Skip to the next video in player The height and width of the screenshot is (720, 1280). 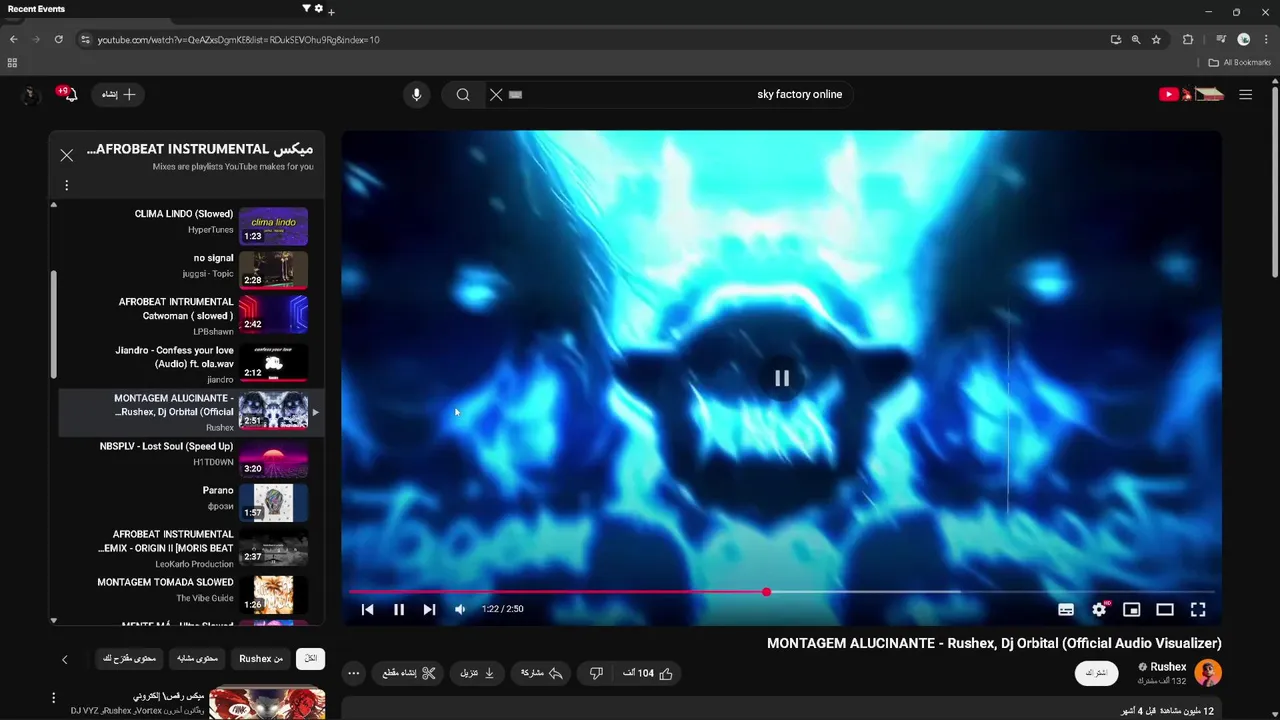[429, 609]
